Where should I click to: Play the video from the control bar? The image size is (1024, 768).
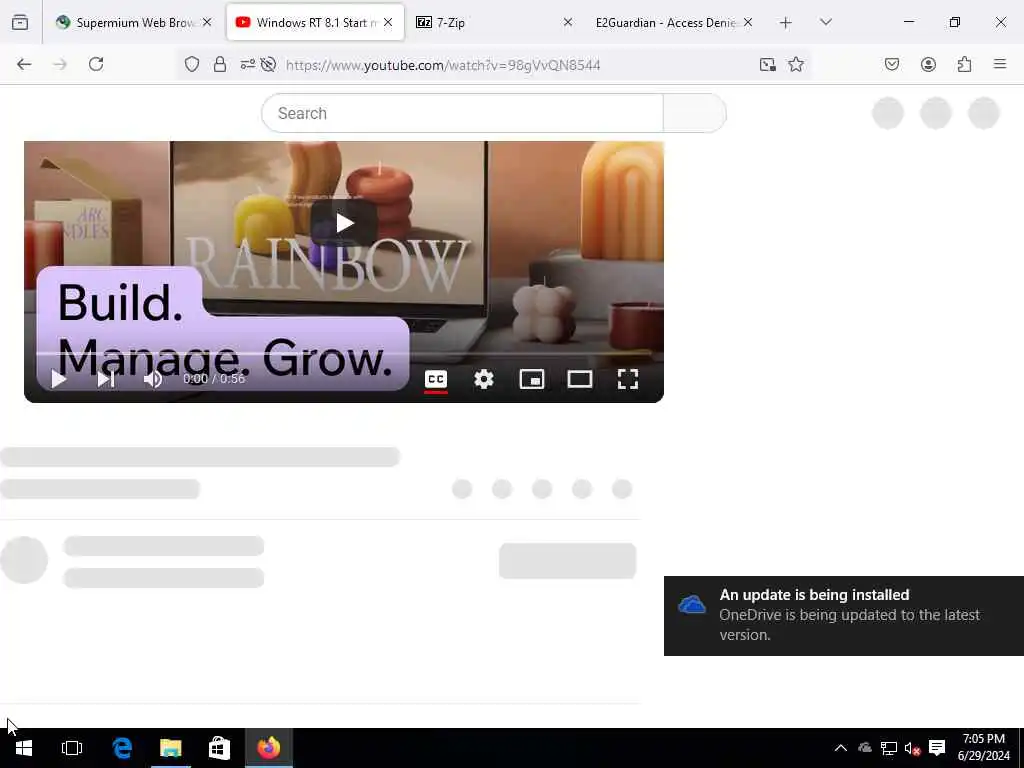pos(59,379)
